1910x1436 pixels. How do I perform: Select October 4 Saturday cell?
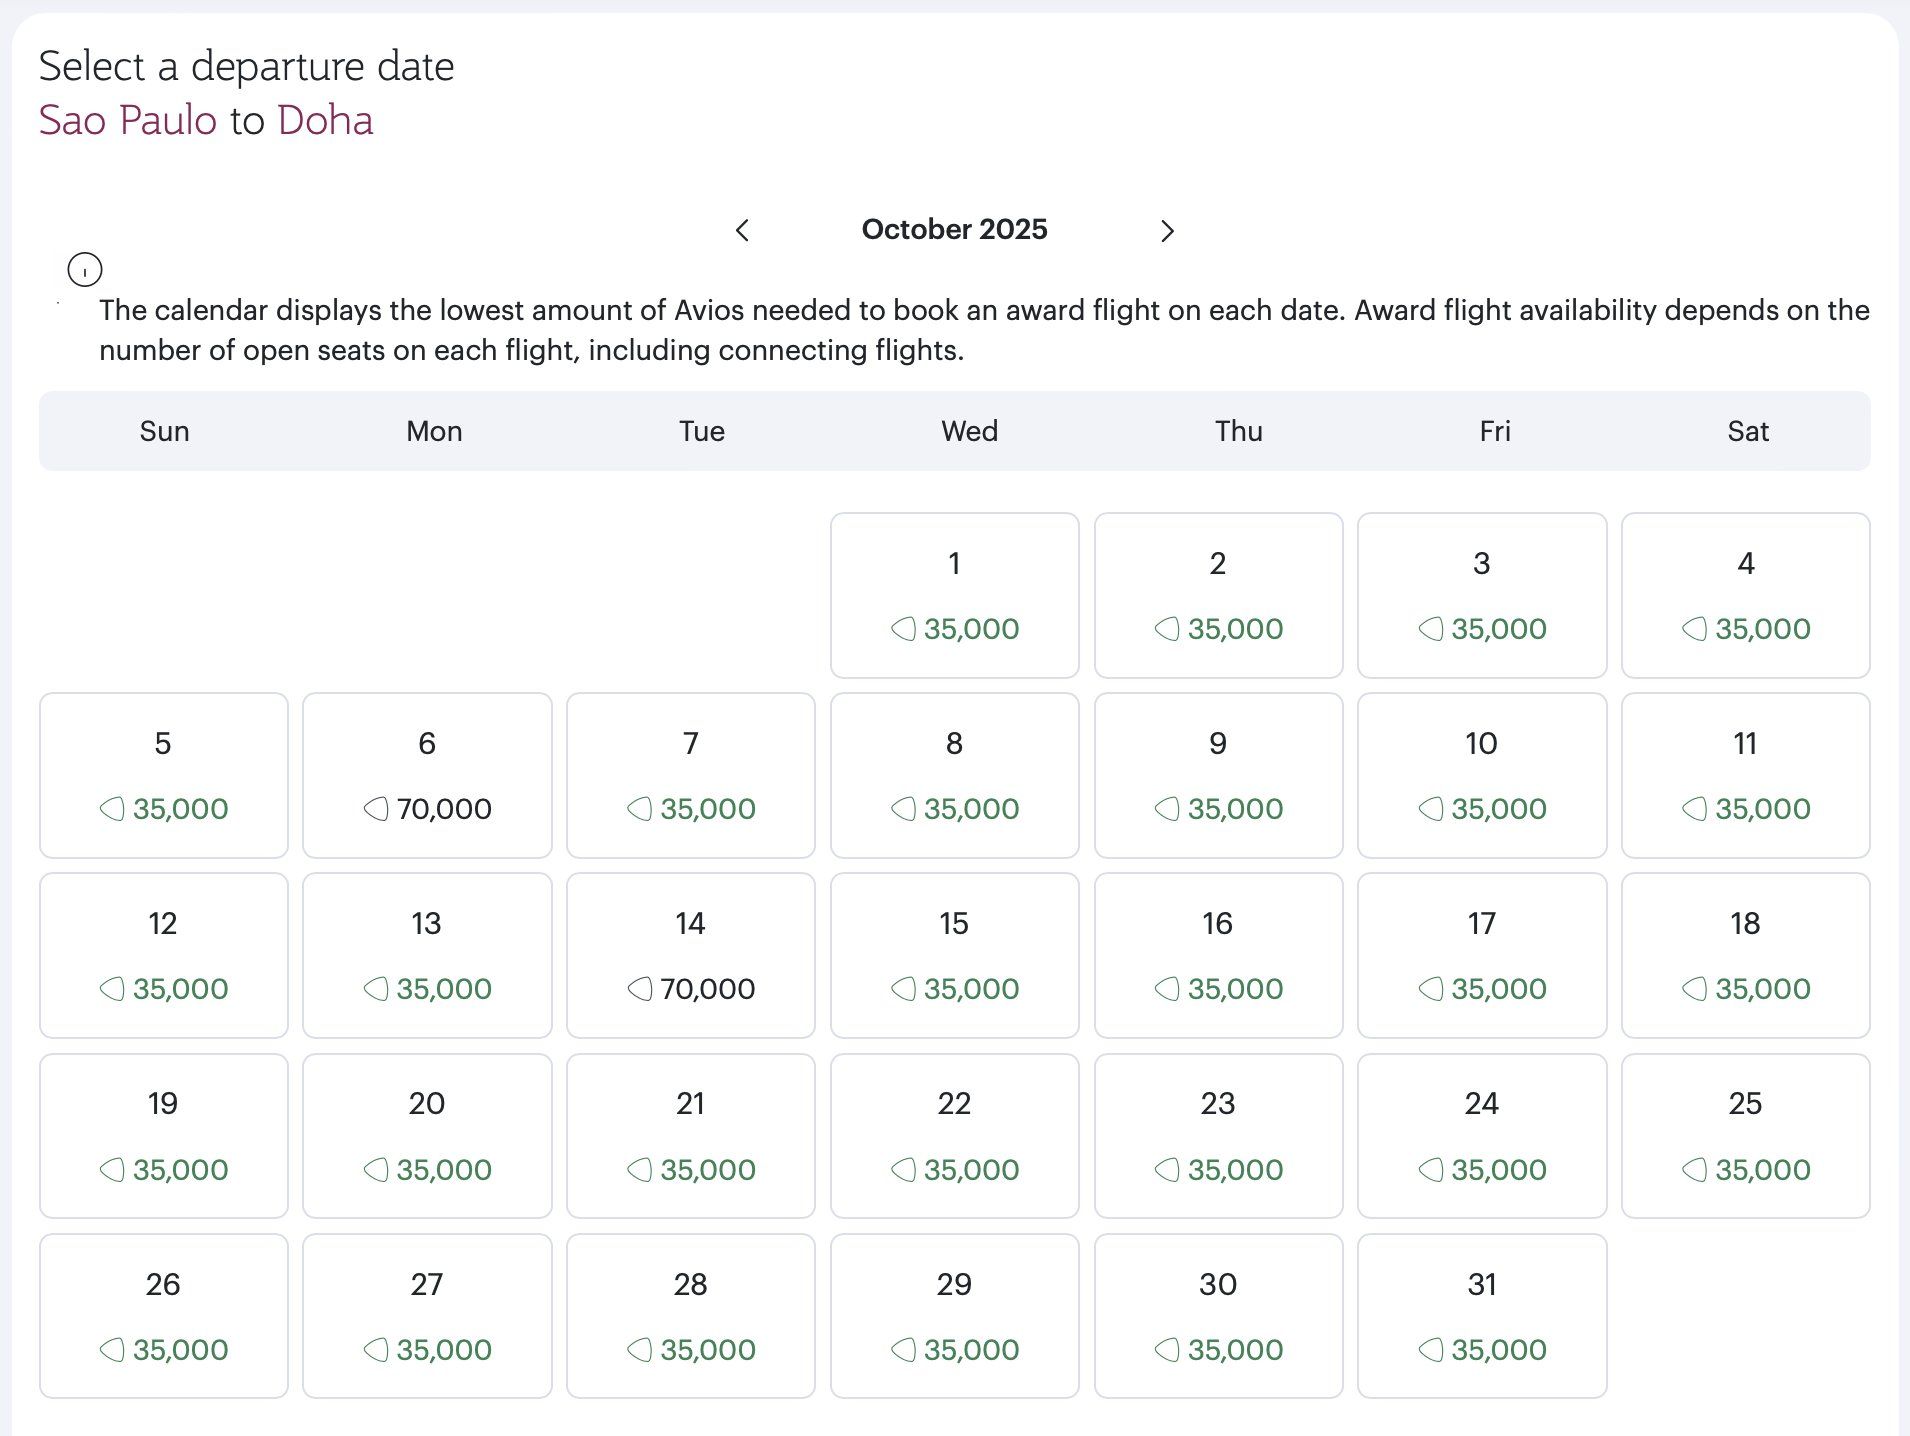(x=1746, y=595)
